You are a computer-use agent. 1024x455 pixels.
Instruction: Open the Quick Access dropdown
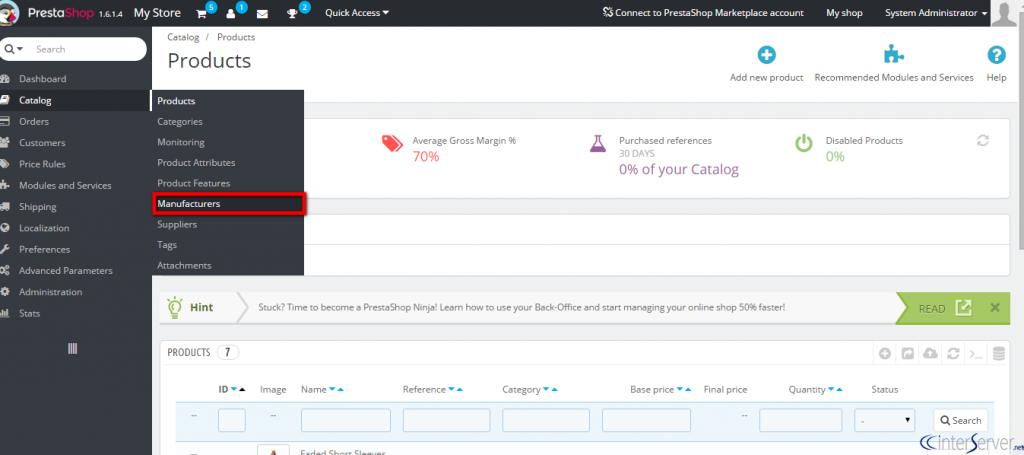[357, 12]
